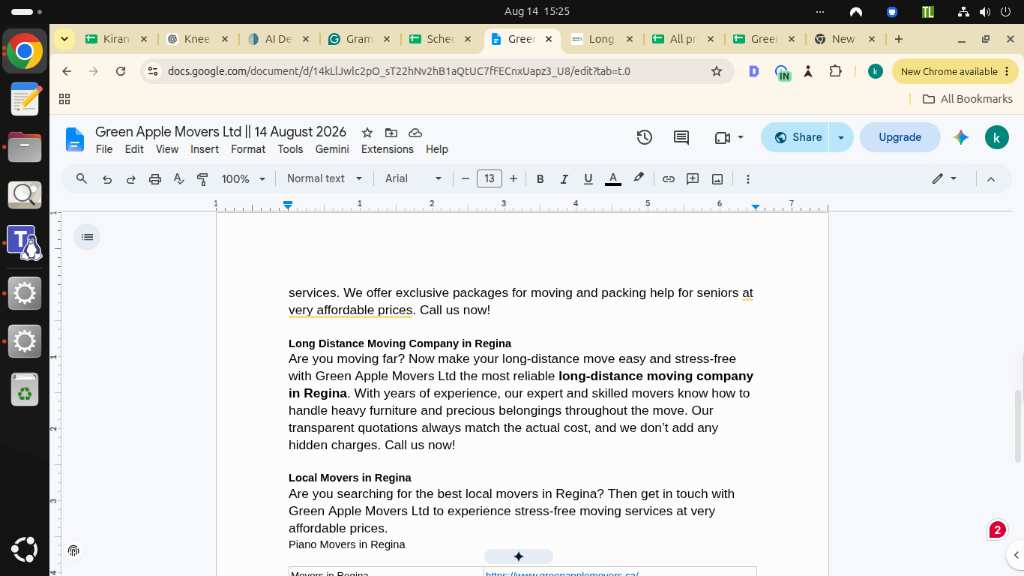The width and height of the screenshot is (1024, 576).
Task: Open the Format menu
Action: coord(248,149)
